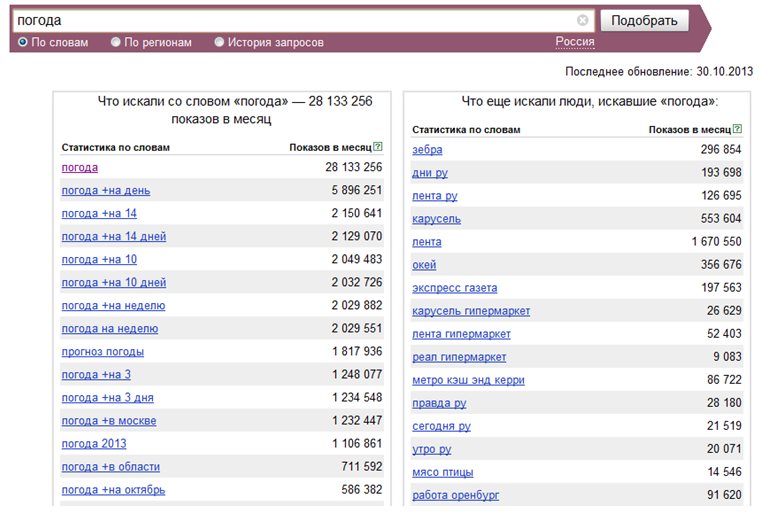Screen dimensions: 759x512
Task: Open the 'погода +в области' link
Action: 111,467
